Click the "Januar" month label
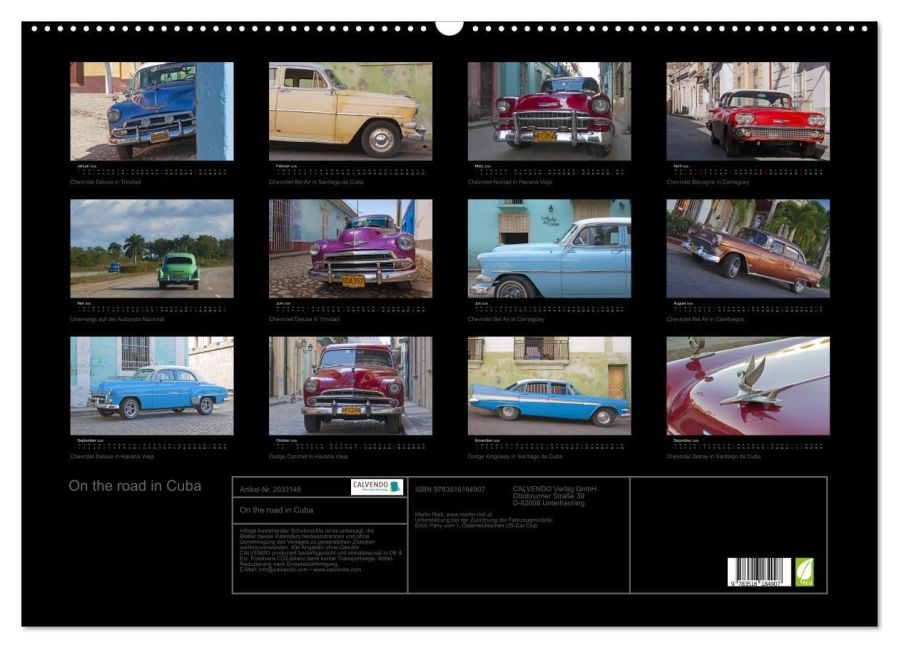This screenshot has width=899, height=648. click(83, 166)
